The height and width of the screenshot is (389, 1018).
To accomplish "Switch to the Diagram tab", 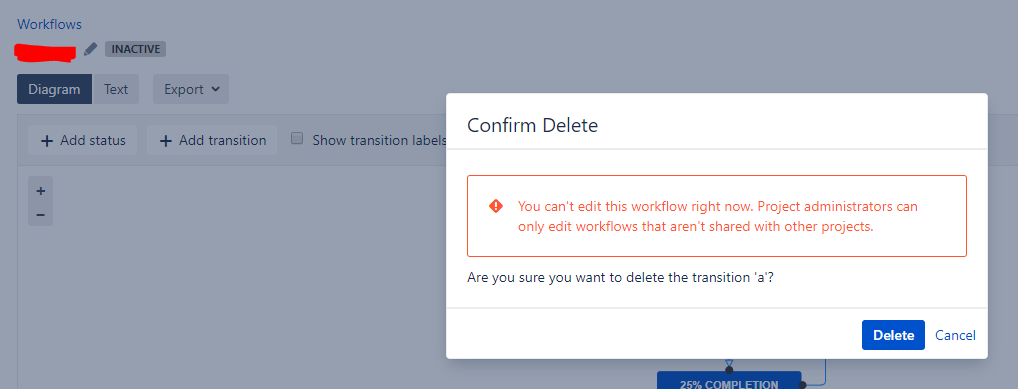I will point(55,89).
